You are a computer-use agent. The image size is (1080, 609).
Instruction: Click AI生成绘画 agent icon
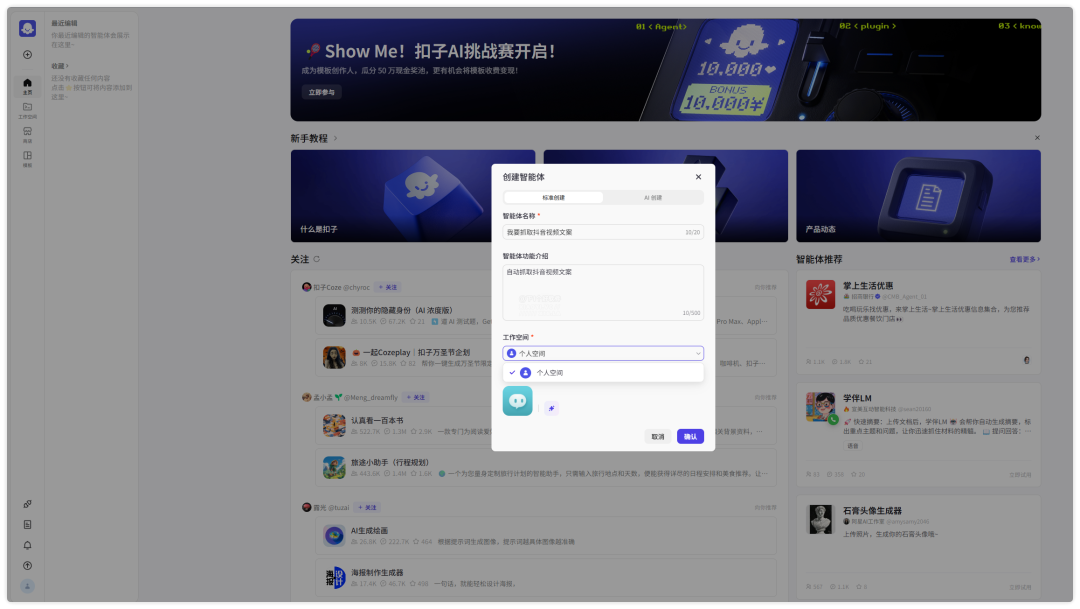tap(334, 536)
